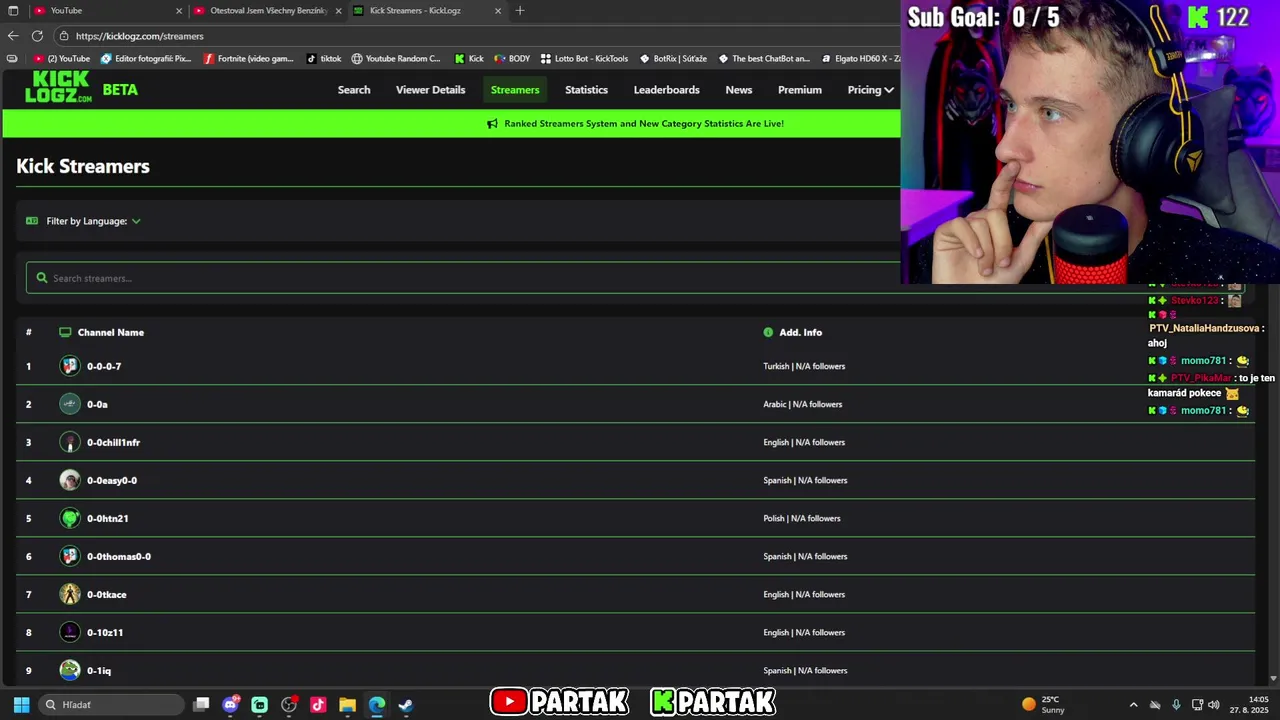Open streamer 0-10z11 channel
Viewport: 1280px width, 720px height.
[x=105, y=632]
